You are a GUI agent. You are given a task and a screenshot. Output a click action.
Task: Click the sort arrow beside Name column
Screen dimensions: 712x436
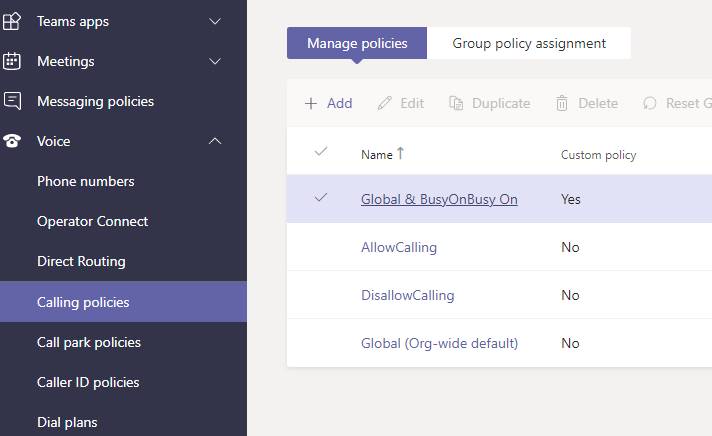pos(400,153)
